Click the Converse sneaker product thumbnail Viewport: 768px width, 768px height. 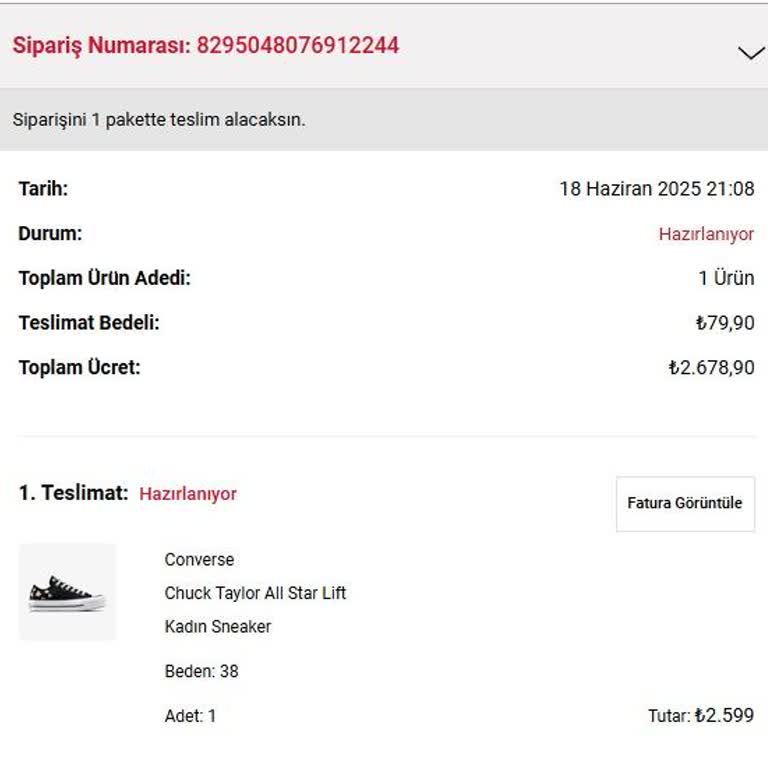67,592
